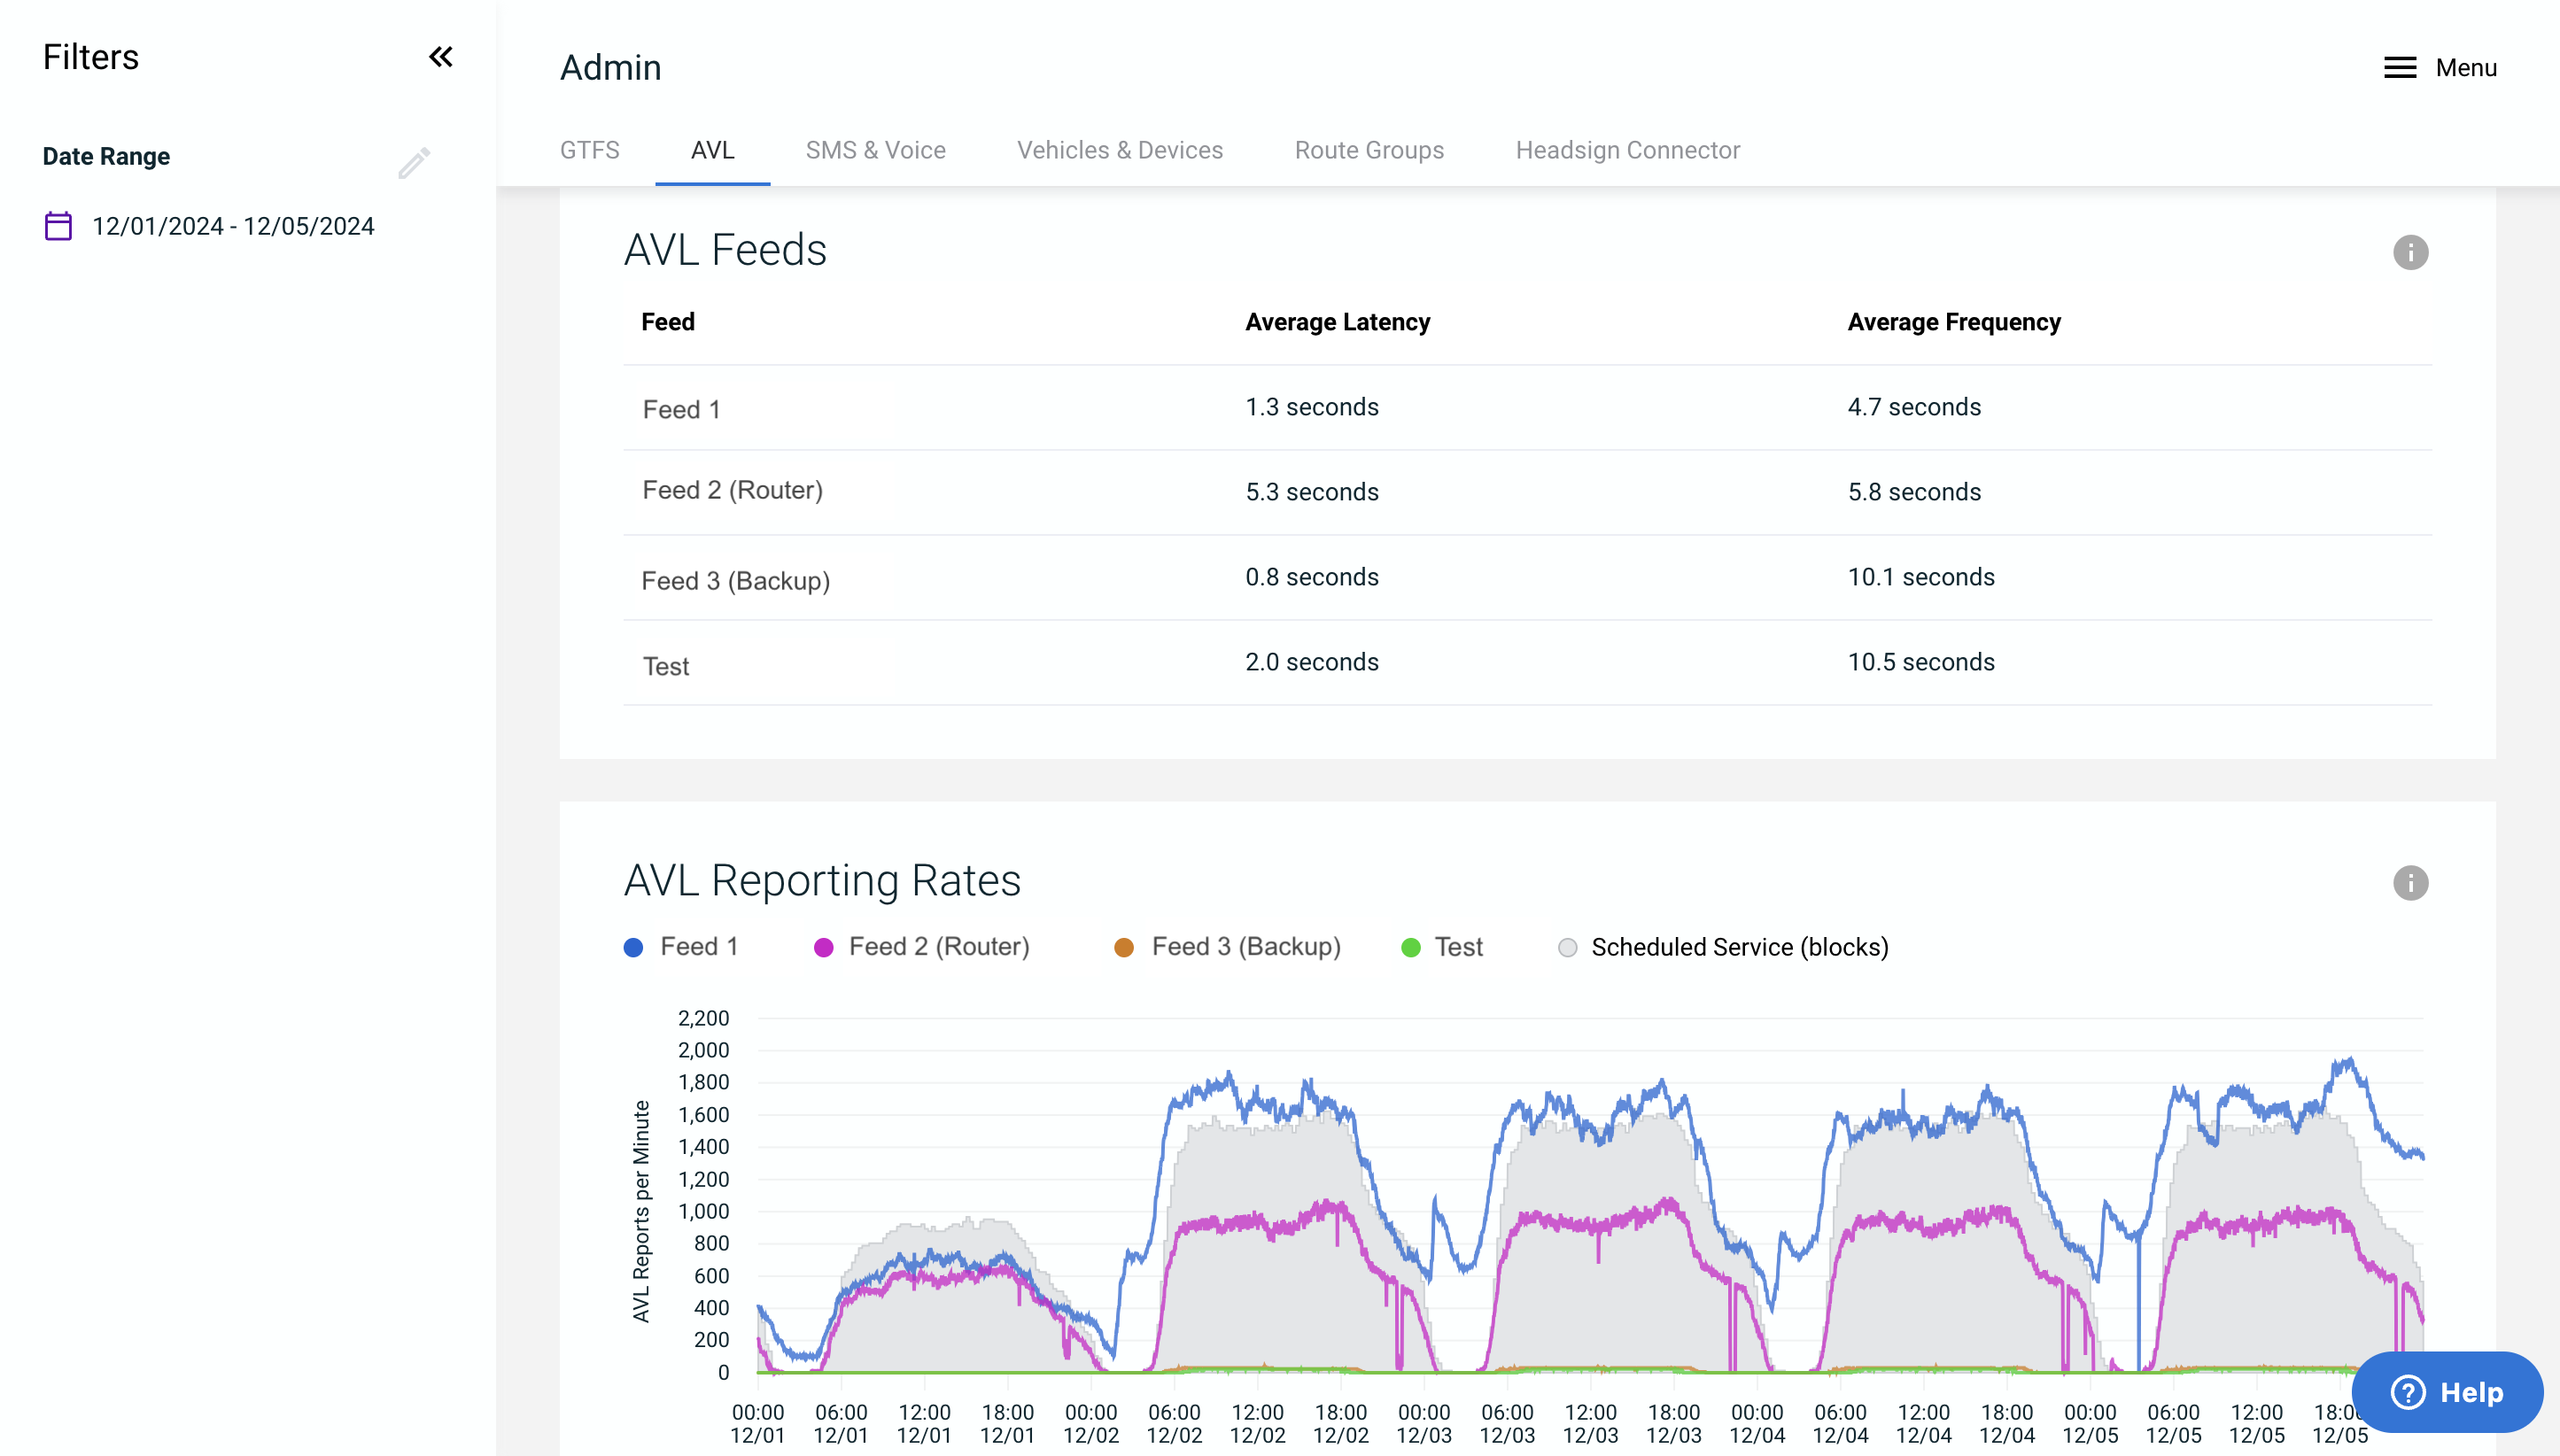Viewport: 2560px width, 1456px height.
Task: Select the Test feed row name
Action: tap(666, 666)
